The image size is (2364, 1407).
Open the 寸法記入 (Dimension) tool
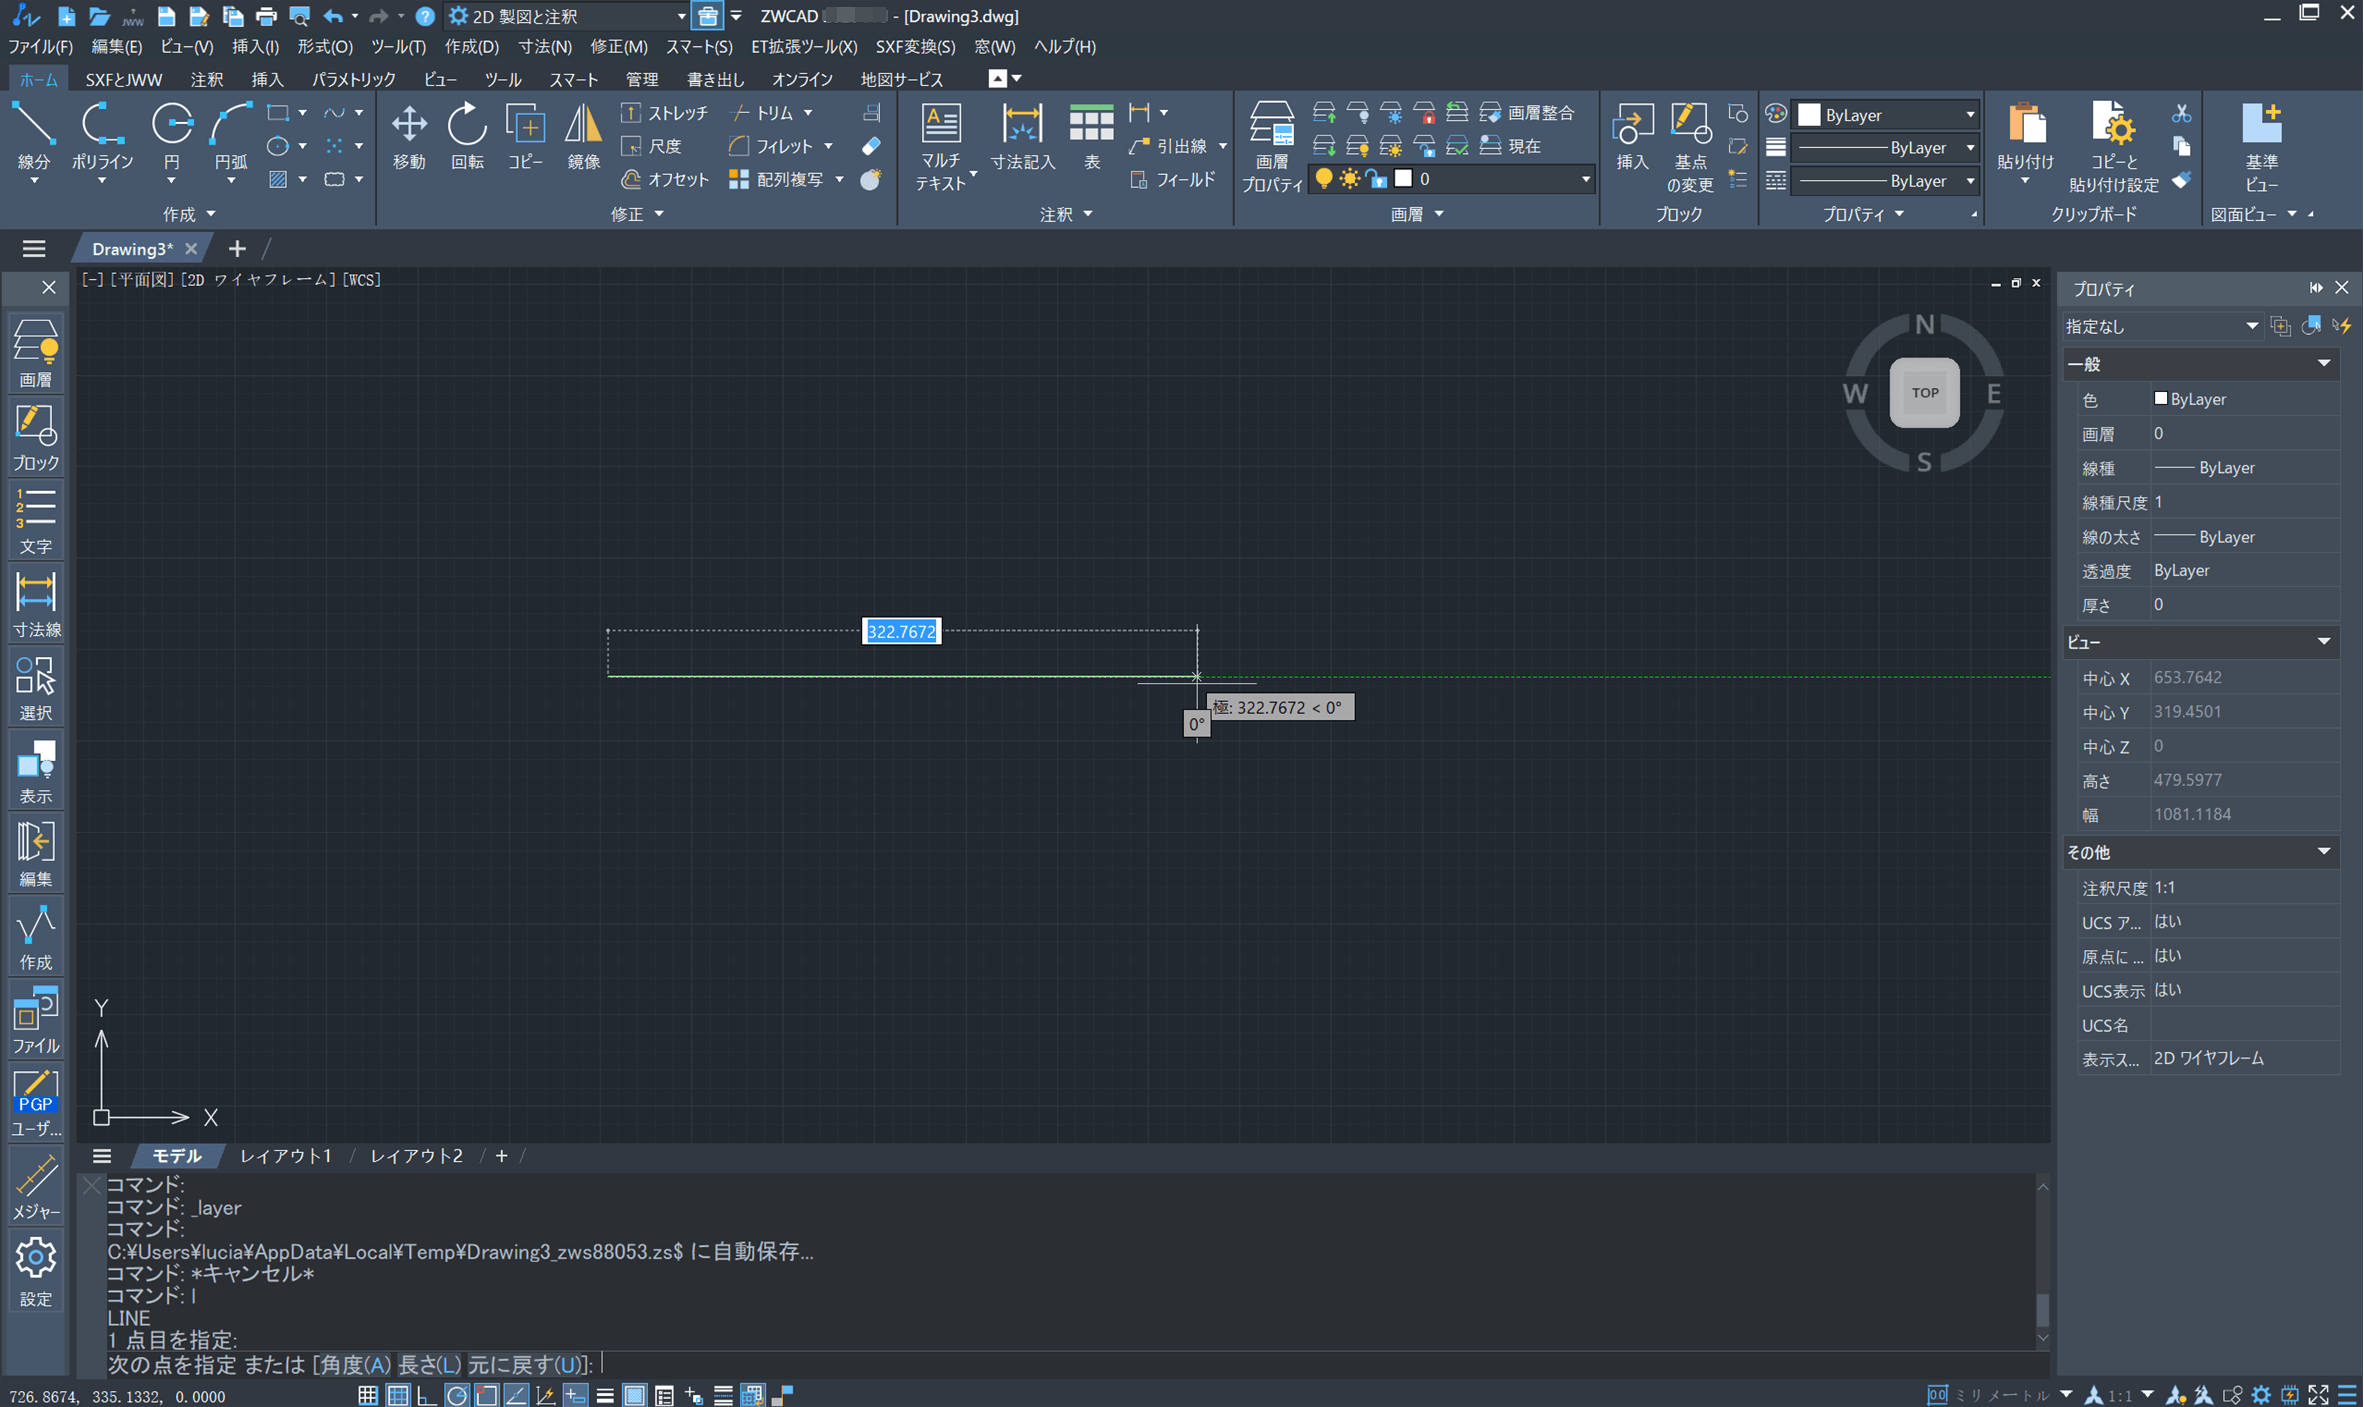pos(1022,138)
